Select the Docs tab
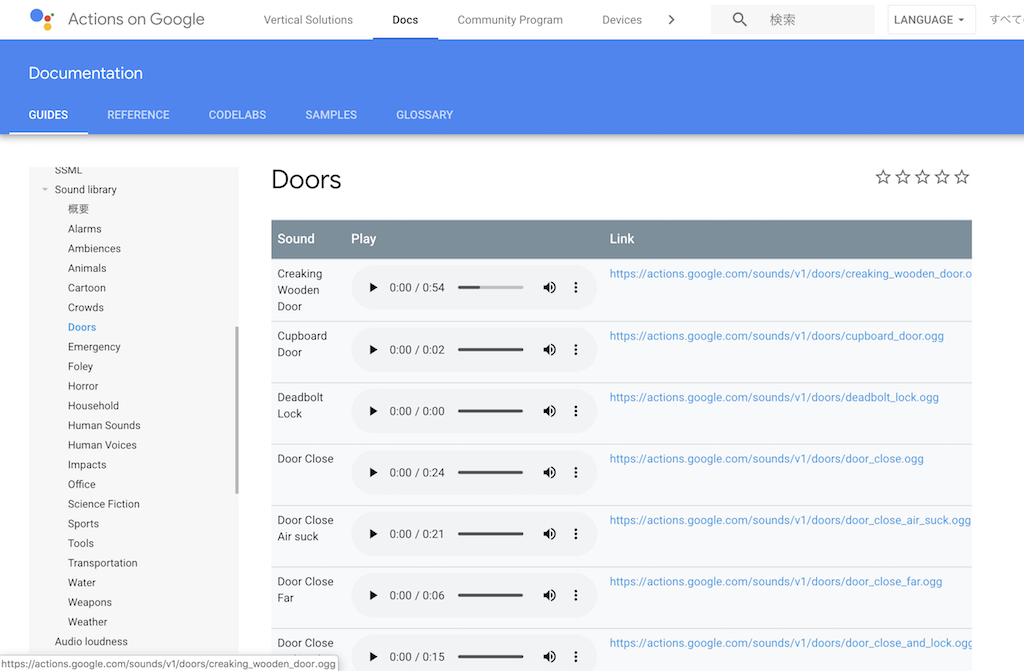The image size is (1024, 671). tap(405, 20)
